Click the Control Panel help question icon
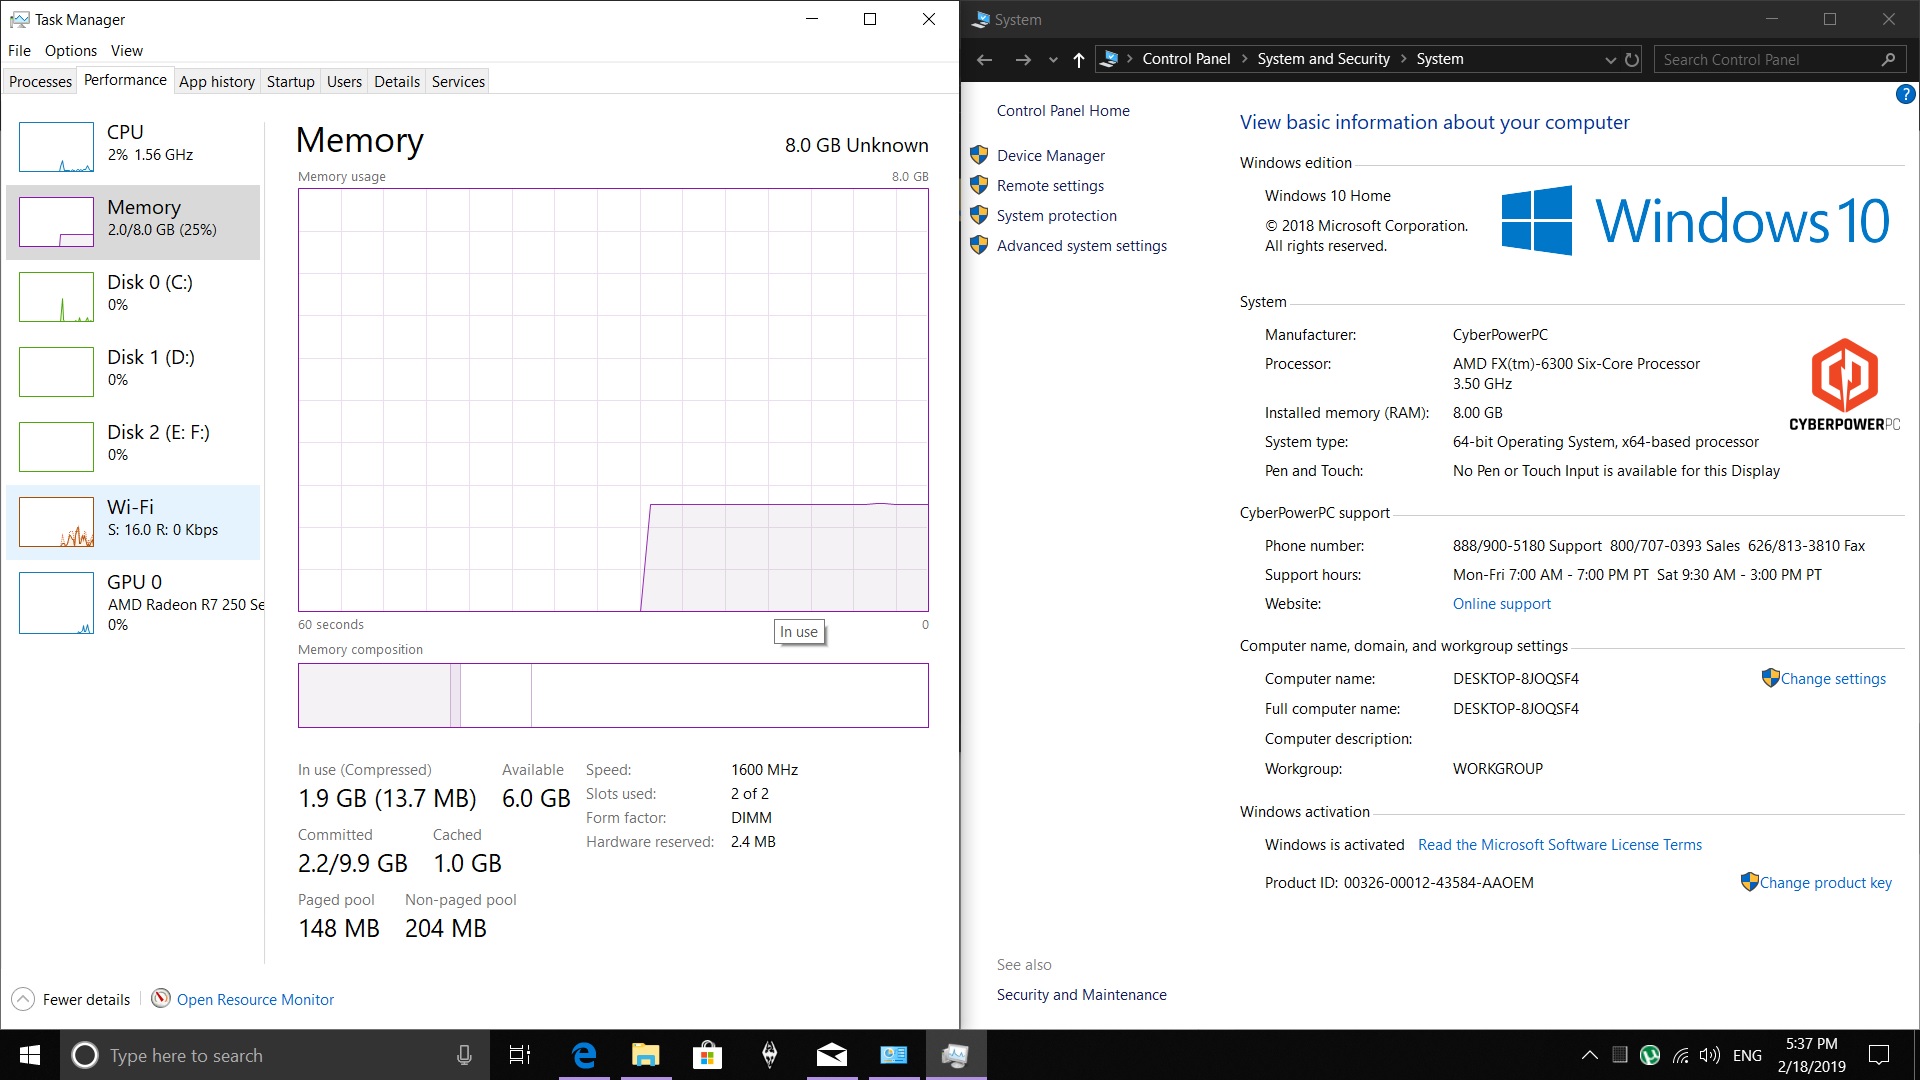 1905,95
